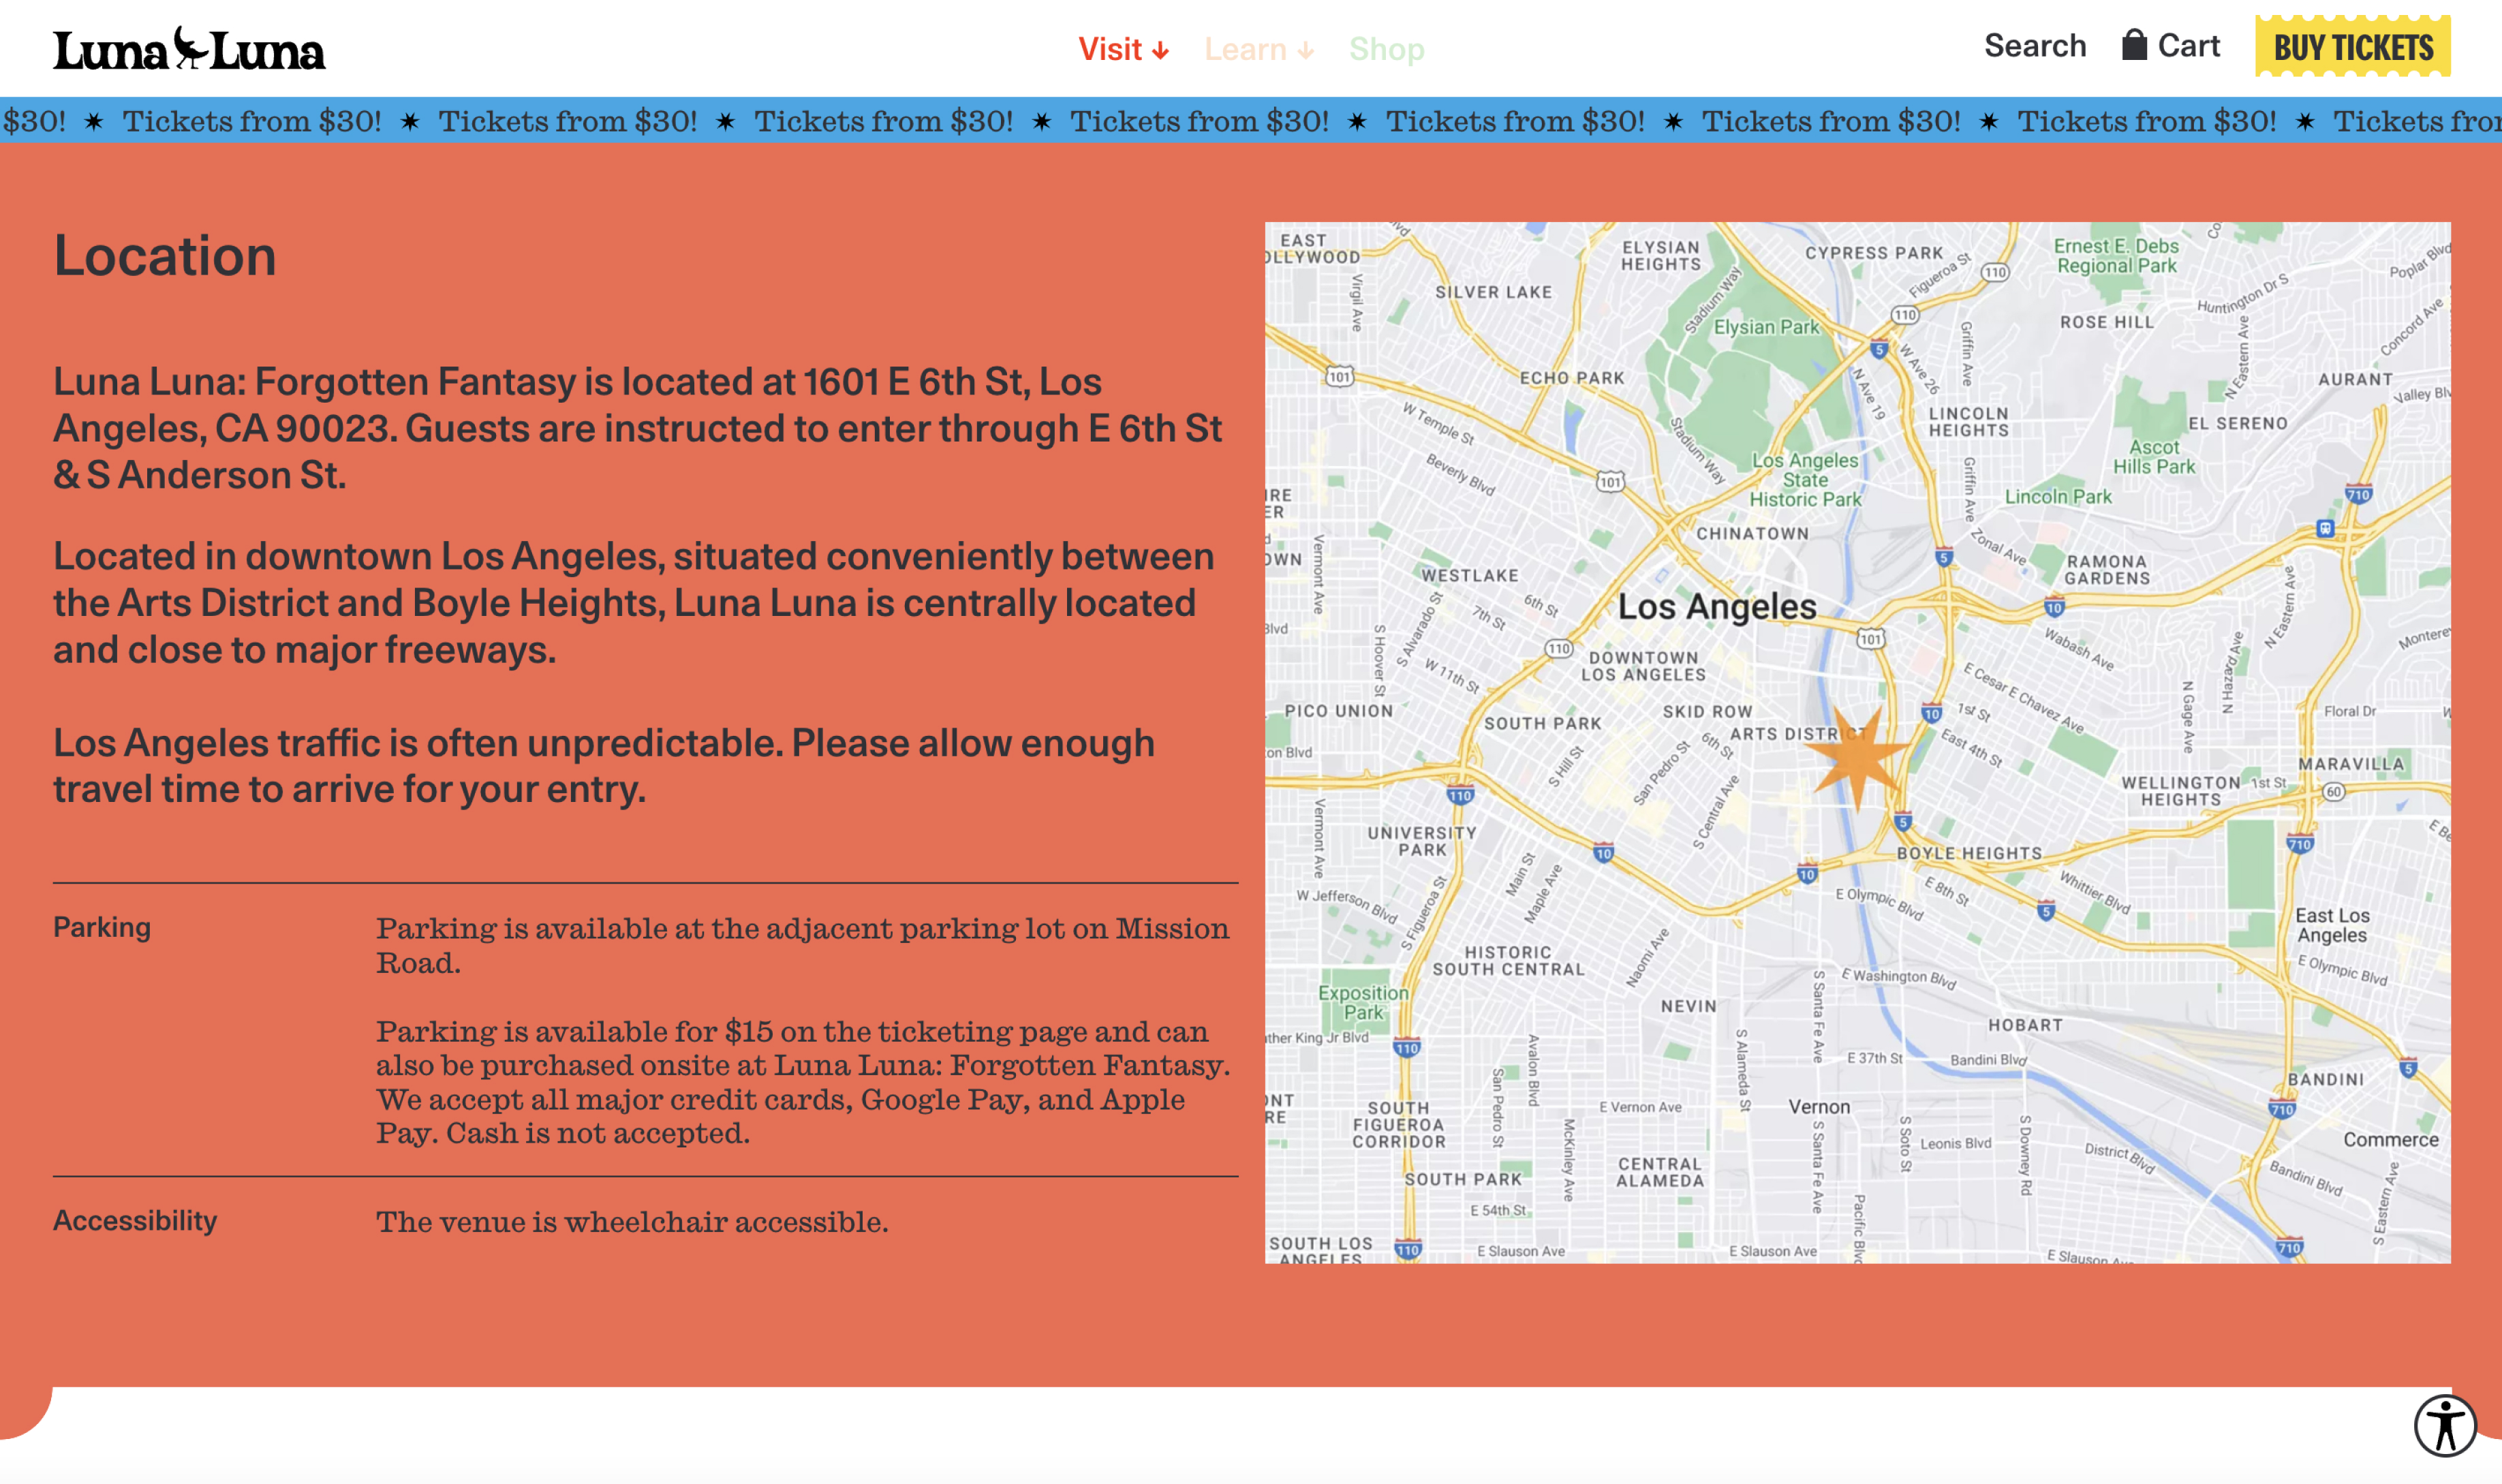Expand the Visit dropdown arrow

pos(1161,51)
